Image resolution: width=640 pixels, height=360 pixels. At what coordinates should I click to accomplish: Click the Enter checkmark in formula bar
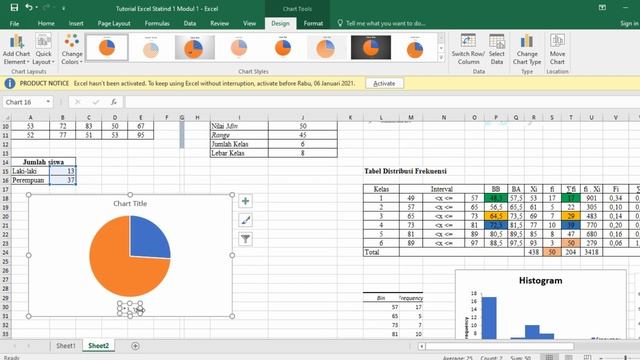point(96,102)
